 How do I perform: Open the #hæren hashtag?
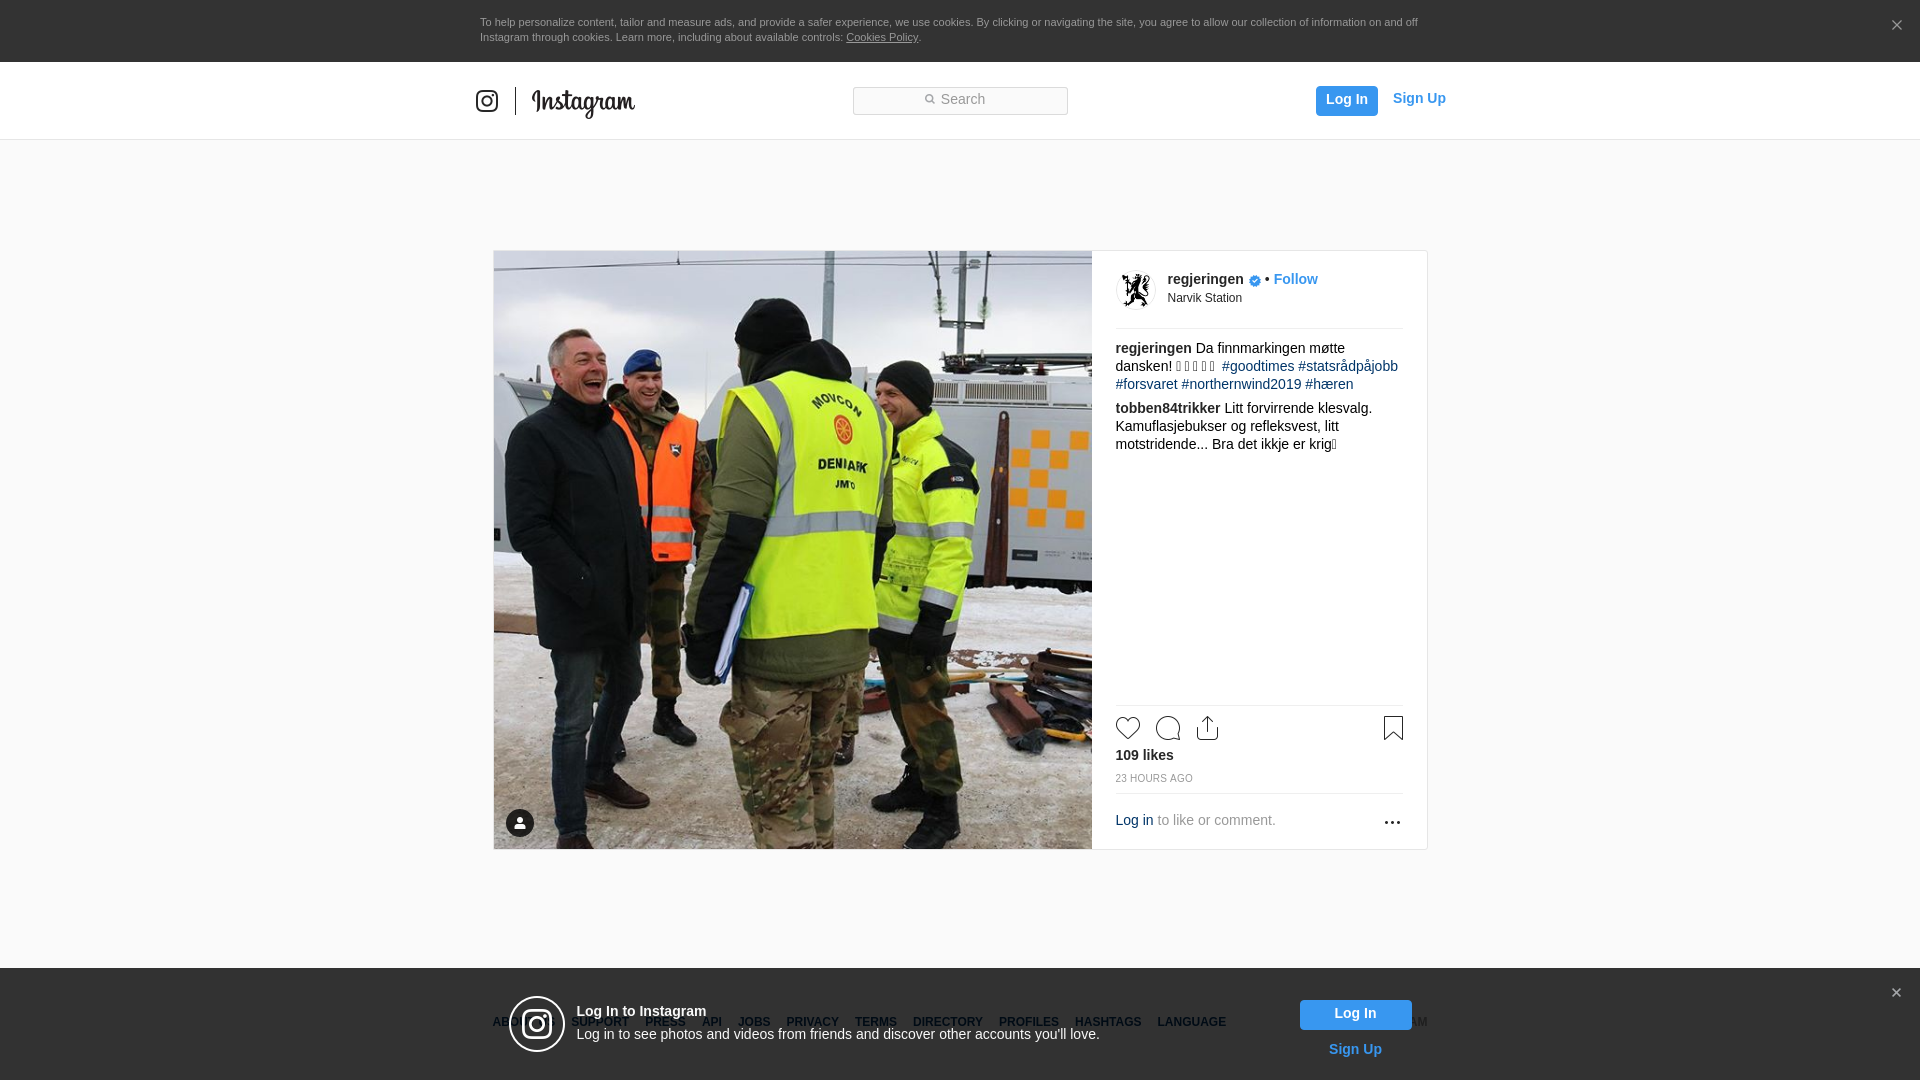(1329, 384)
